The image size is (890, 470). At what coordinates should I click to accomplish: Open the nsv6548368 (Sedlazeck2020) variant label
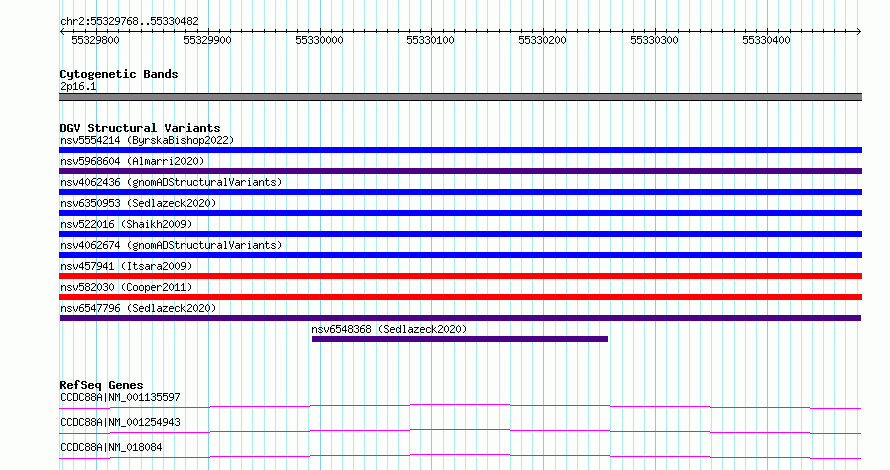[389, 329]
